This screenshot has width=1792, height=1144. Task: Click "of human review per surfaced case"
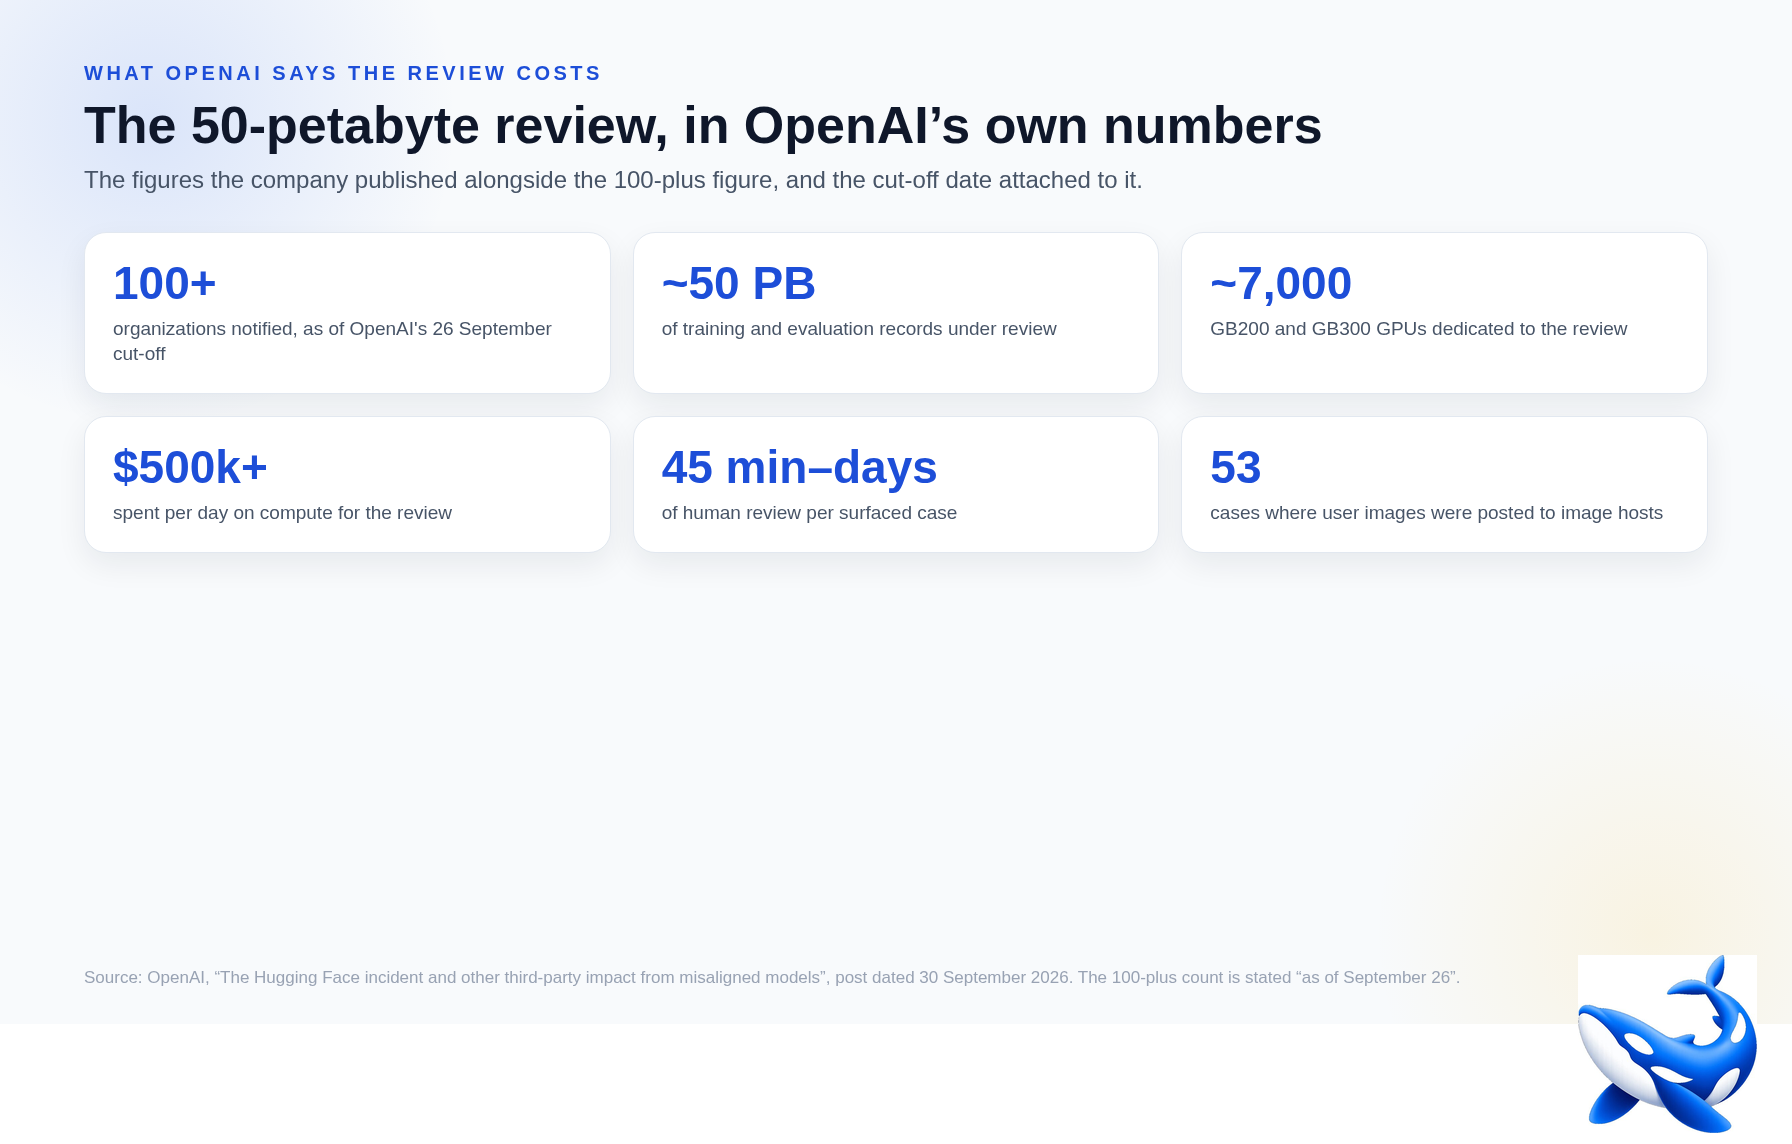click(809, 513)
